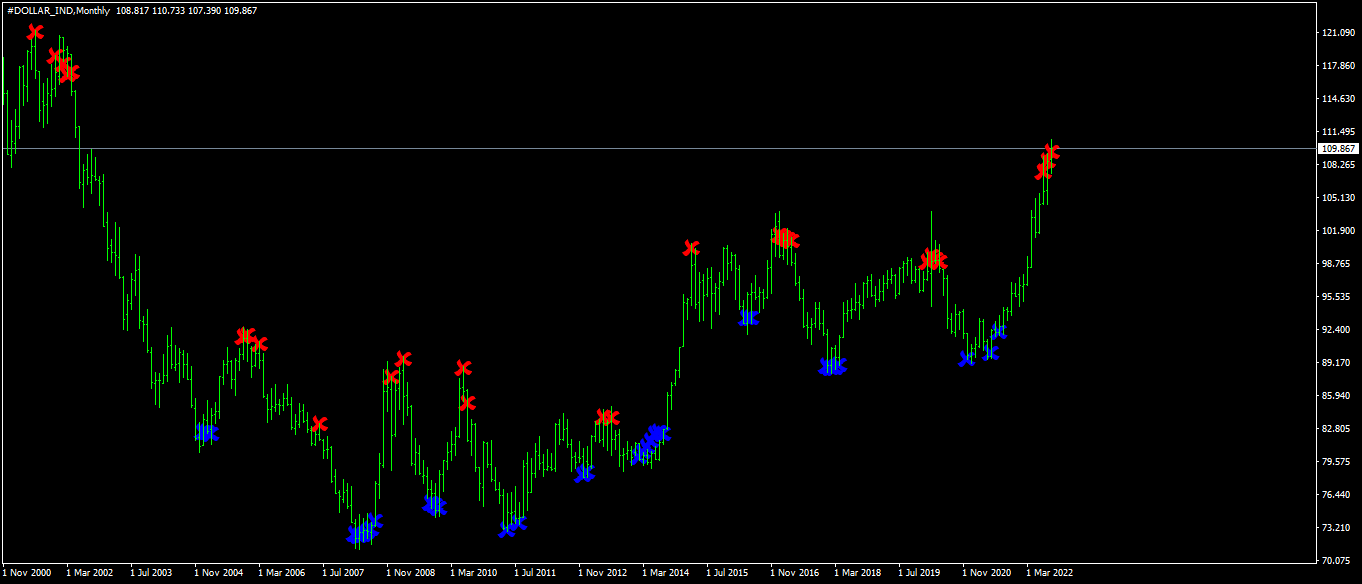Viewport: 1362px width, 584px height.
Task: Click the isolated red X near 83 before Jul 2007
Action: pos(319,424)
